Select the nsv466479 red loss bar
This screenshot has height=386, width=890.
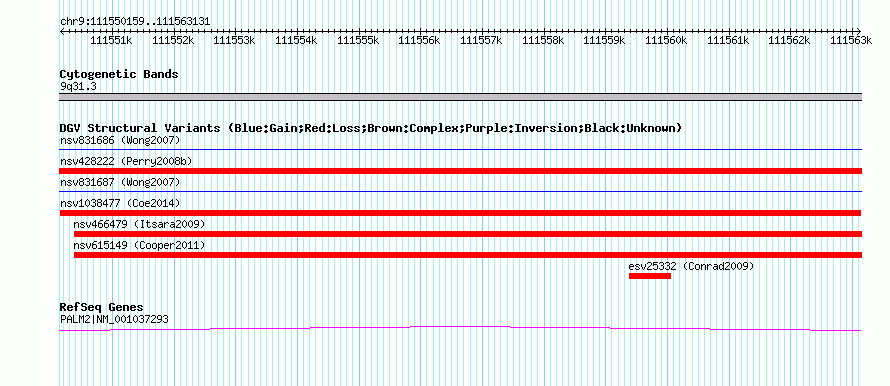click(468, 234)
